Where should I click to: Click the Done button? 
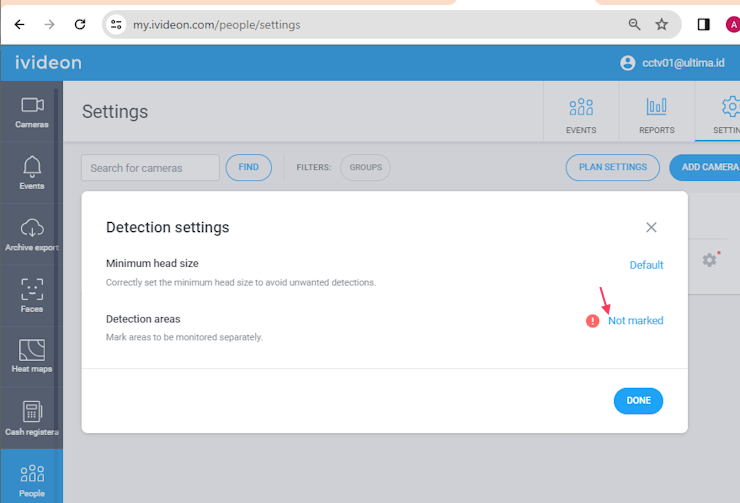click(638, 401)
